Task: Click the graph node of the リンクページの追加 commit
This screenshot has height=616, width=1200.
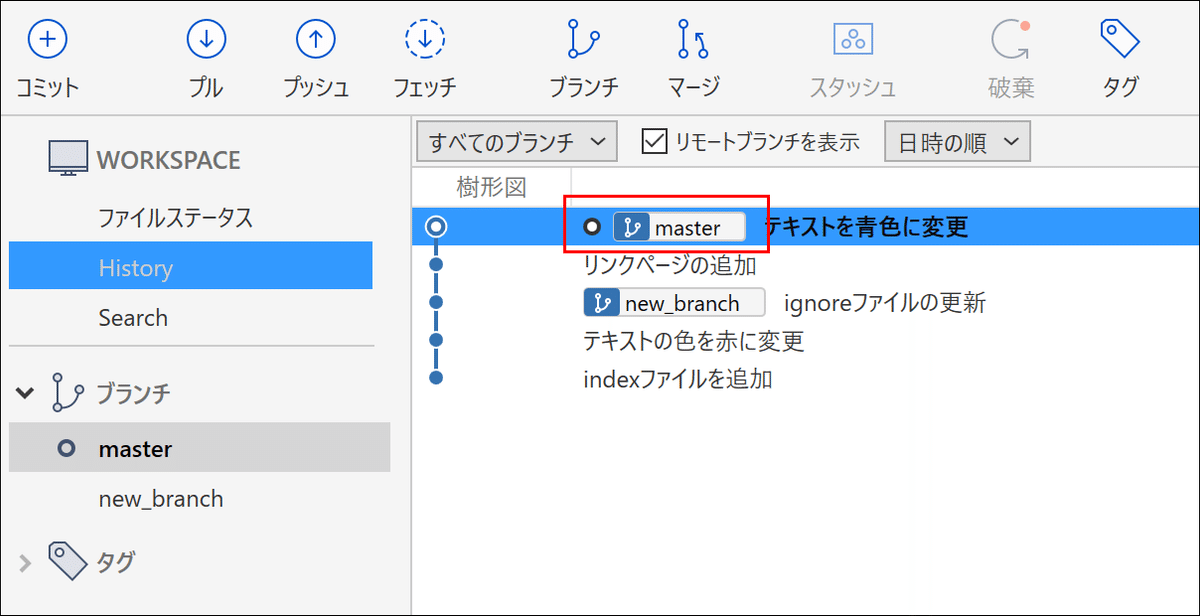Action: 435,265
